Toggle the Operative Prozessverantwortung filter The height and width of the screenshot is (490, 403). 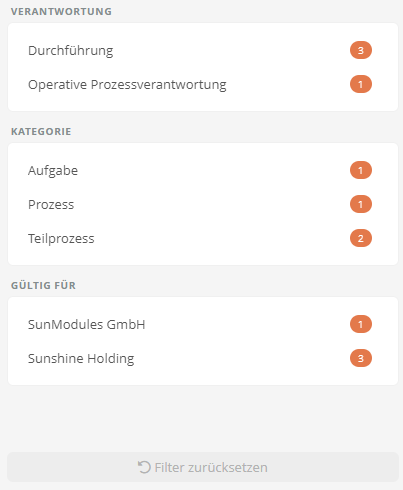203,84
